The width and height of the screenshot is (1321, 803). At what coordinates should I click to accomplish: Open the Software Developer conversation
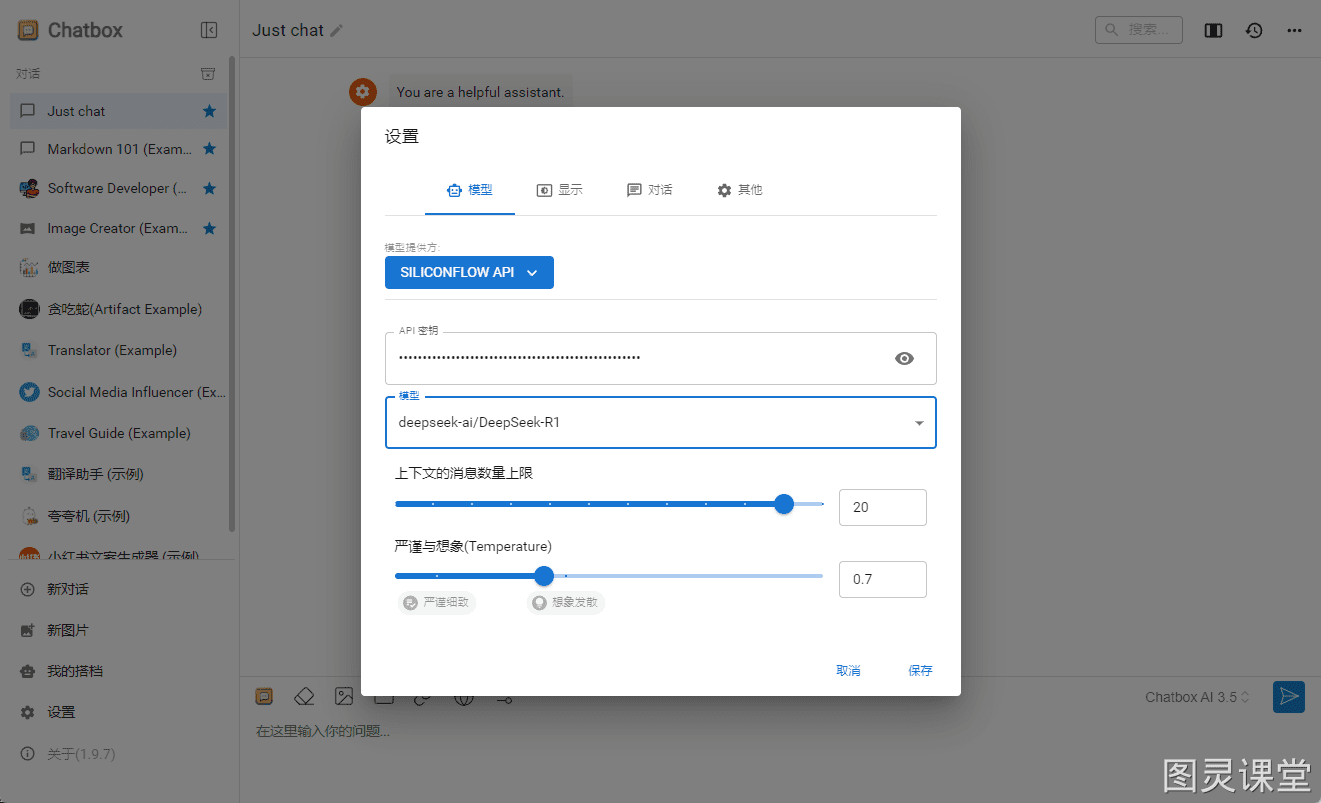(x=119, y=188)
